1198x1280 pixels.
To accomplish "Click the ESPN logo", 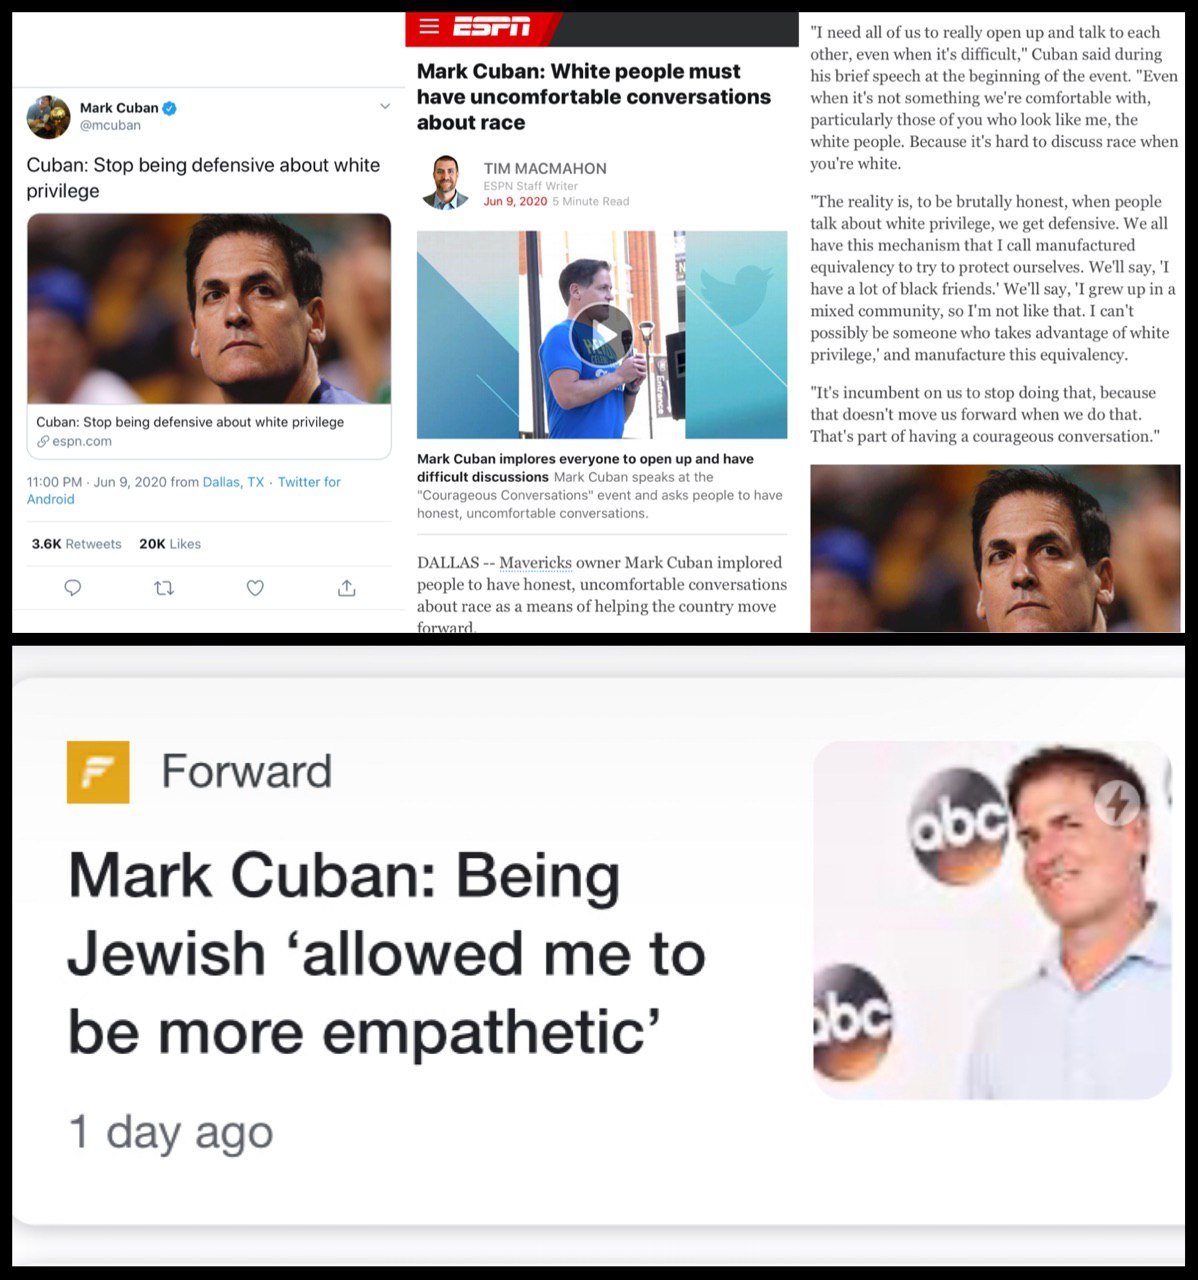I will point(491,27).
